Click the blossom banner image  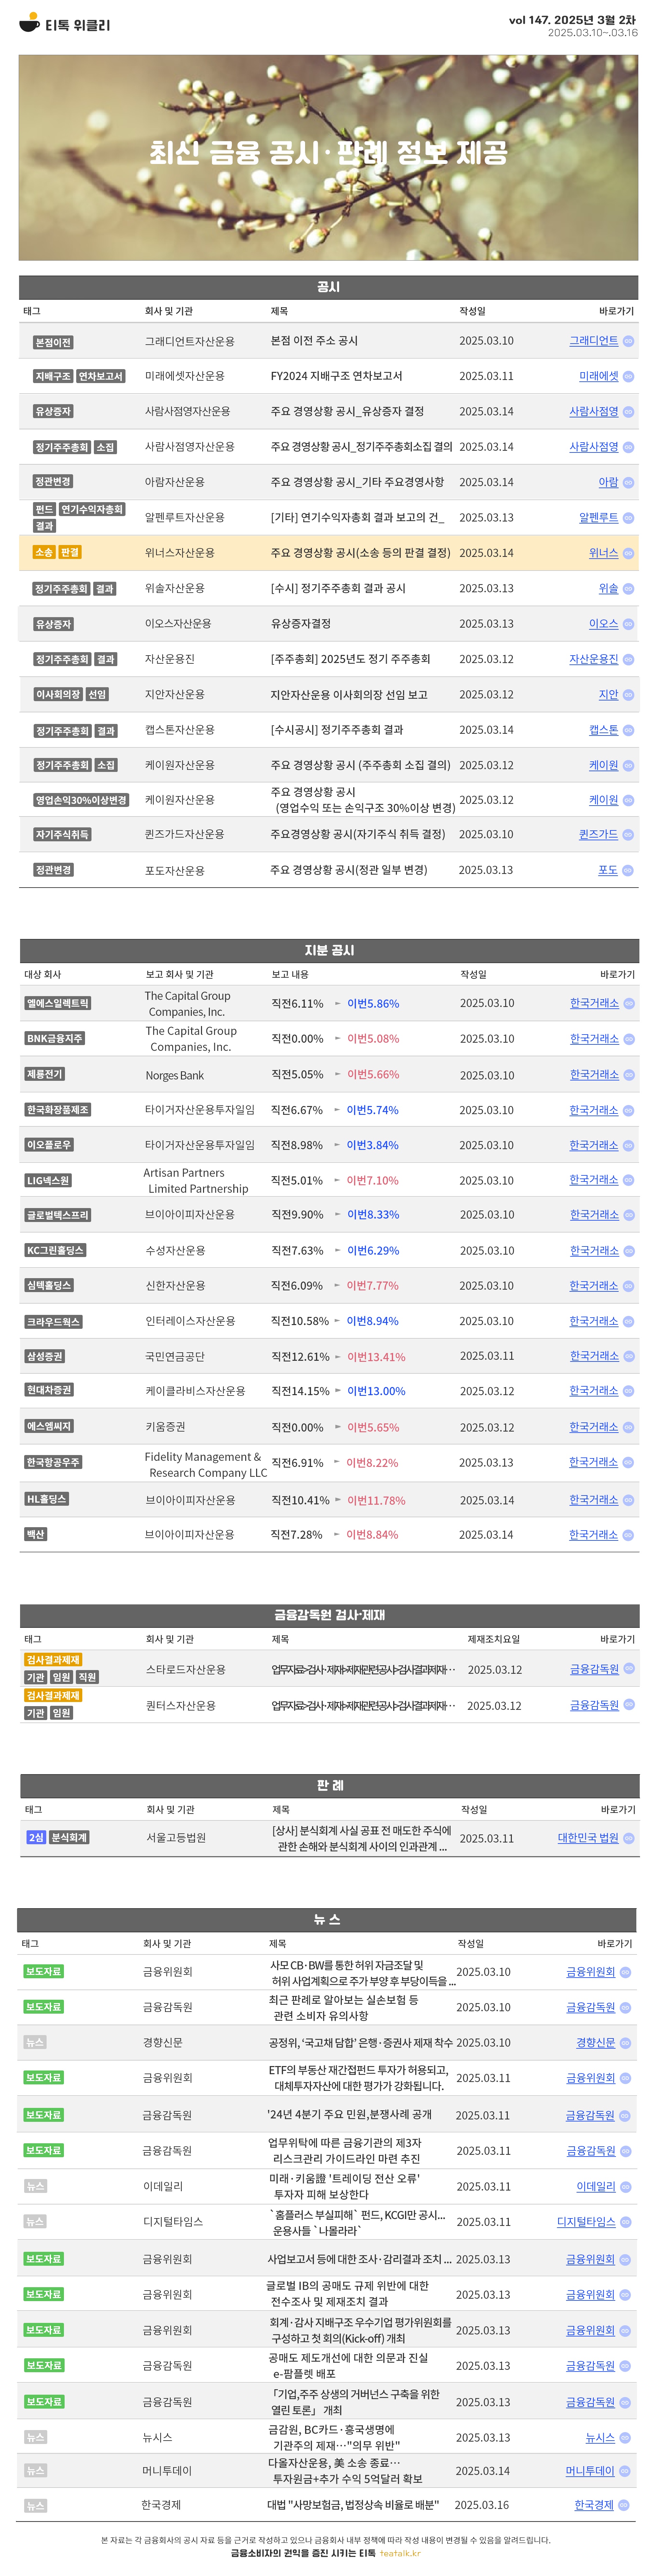pos(328,158)
